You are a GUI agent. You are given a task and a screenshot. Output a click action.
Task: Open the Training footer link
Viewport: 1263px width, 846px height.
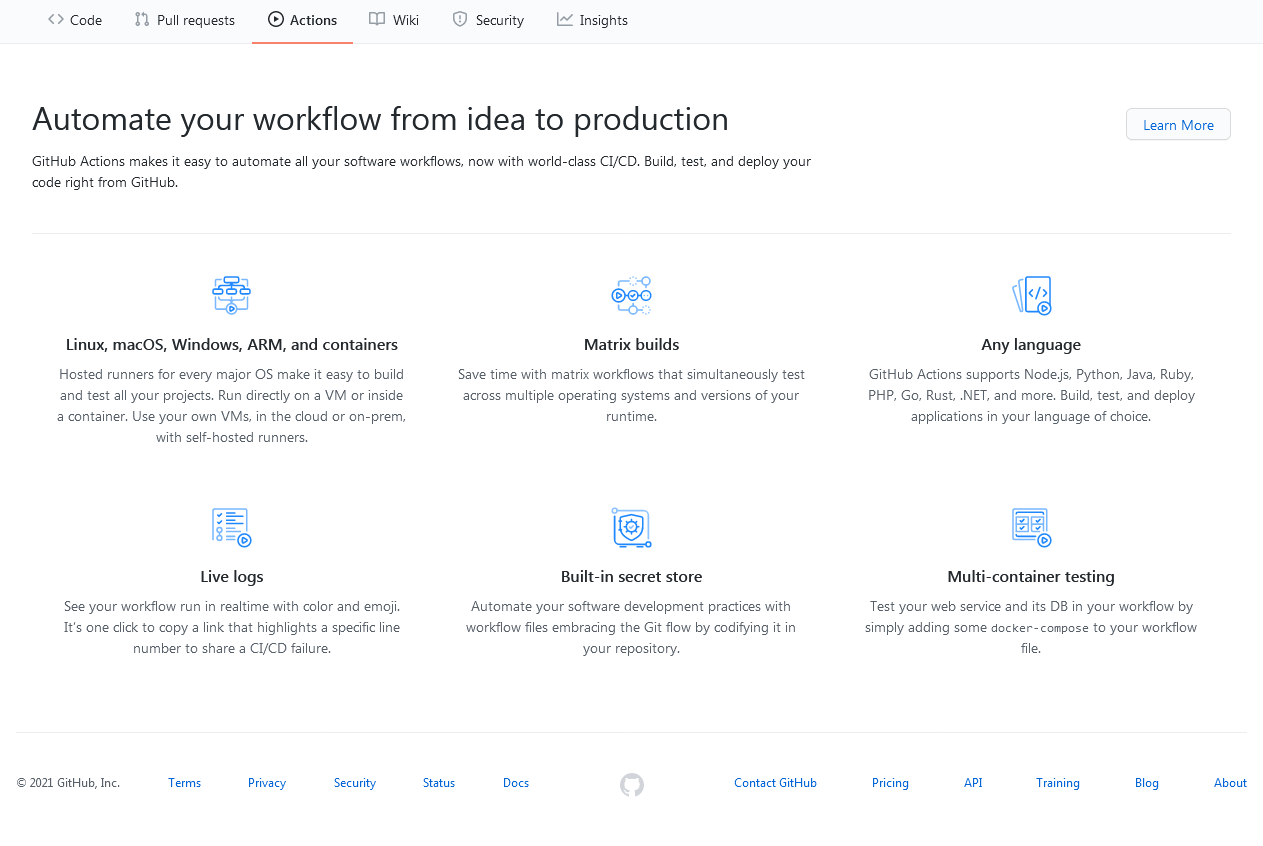1058,783
